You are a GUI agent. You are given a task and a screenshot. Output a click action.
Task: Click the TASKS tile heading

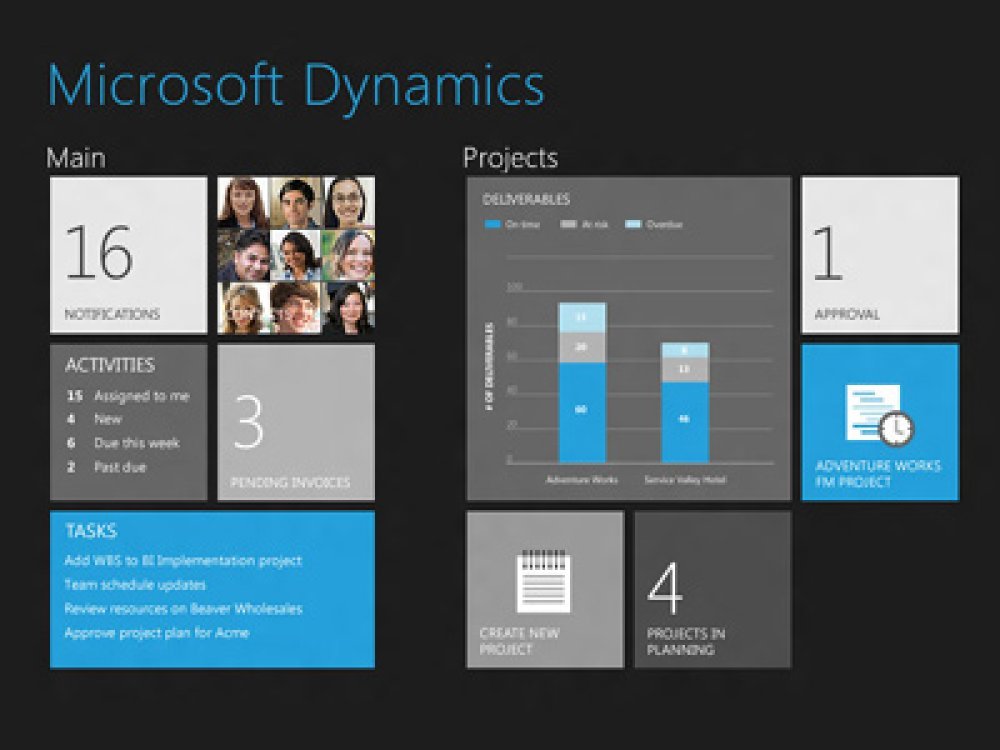[91, 531]
